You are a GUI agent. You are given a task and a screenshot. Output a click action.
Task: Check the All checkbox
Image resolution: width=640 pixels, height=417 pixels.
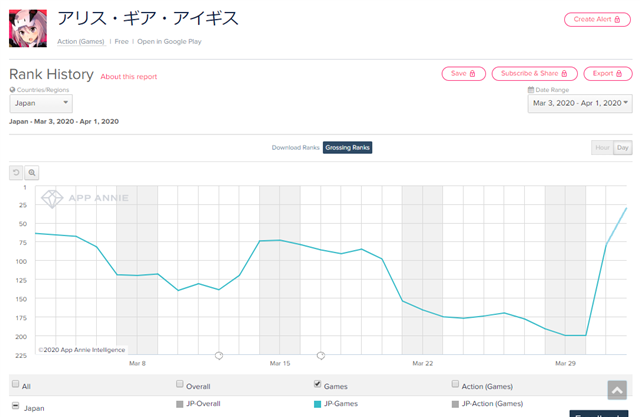[16, 384]
